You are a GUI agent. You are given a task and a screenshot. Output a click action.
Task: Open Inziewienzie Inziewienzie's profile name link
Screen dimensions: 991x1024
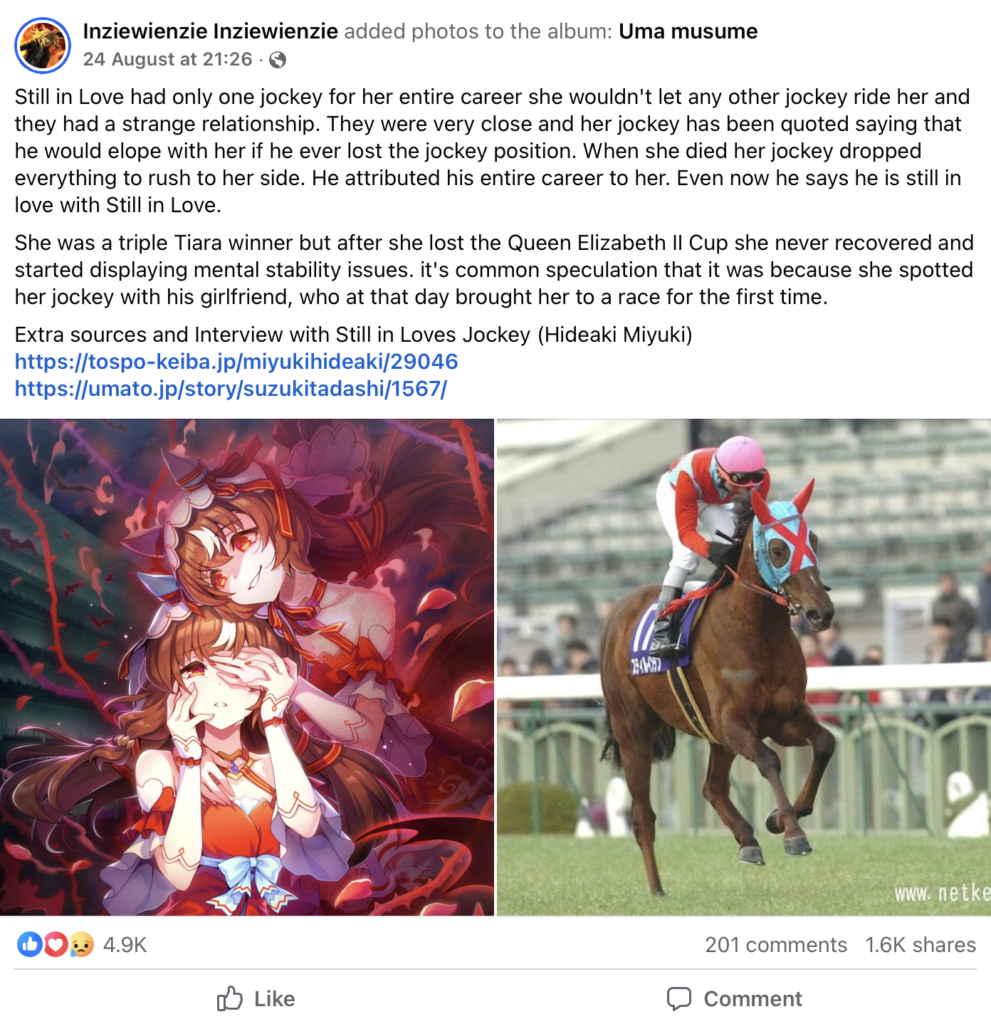pos(210,31)
